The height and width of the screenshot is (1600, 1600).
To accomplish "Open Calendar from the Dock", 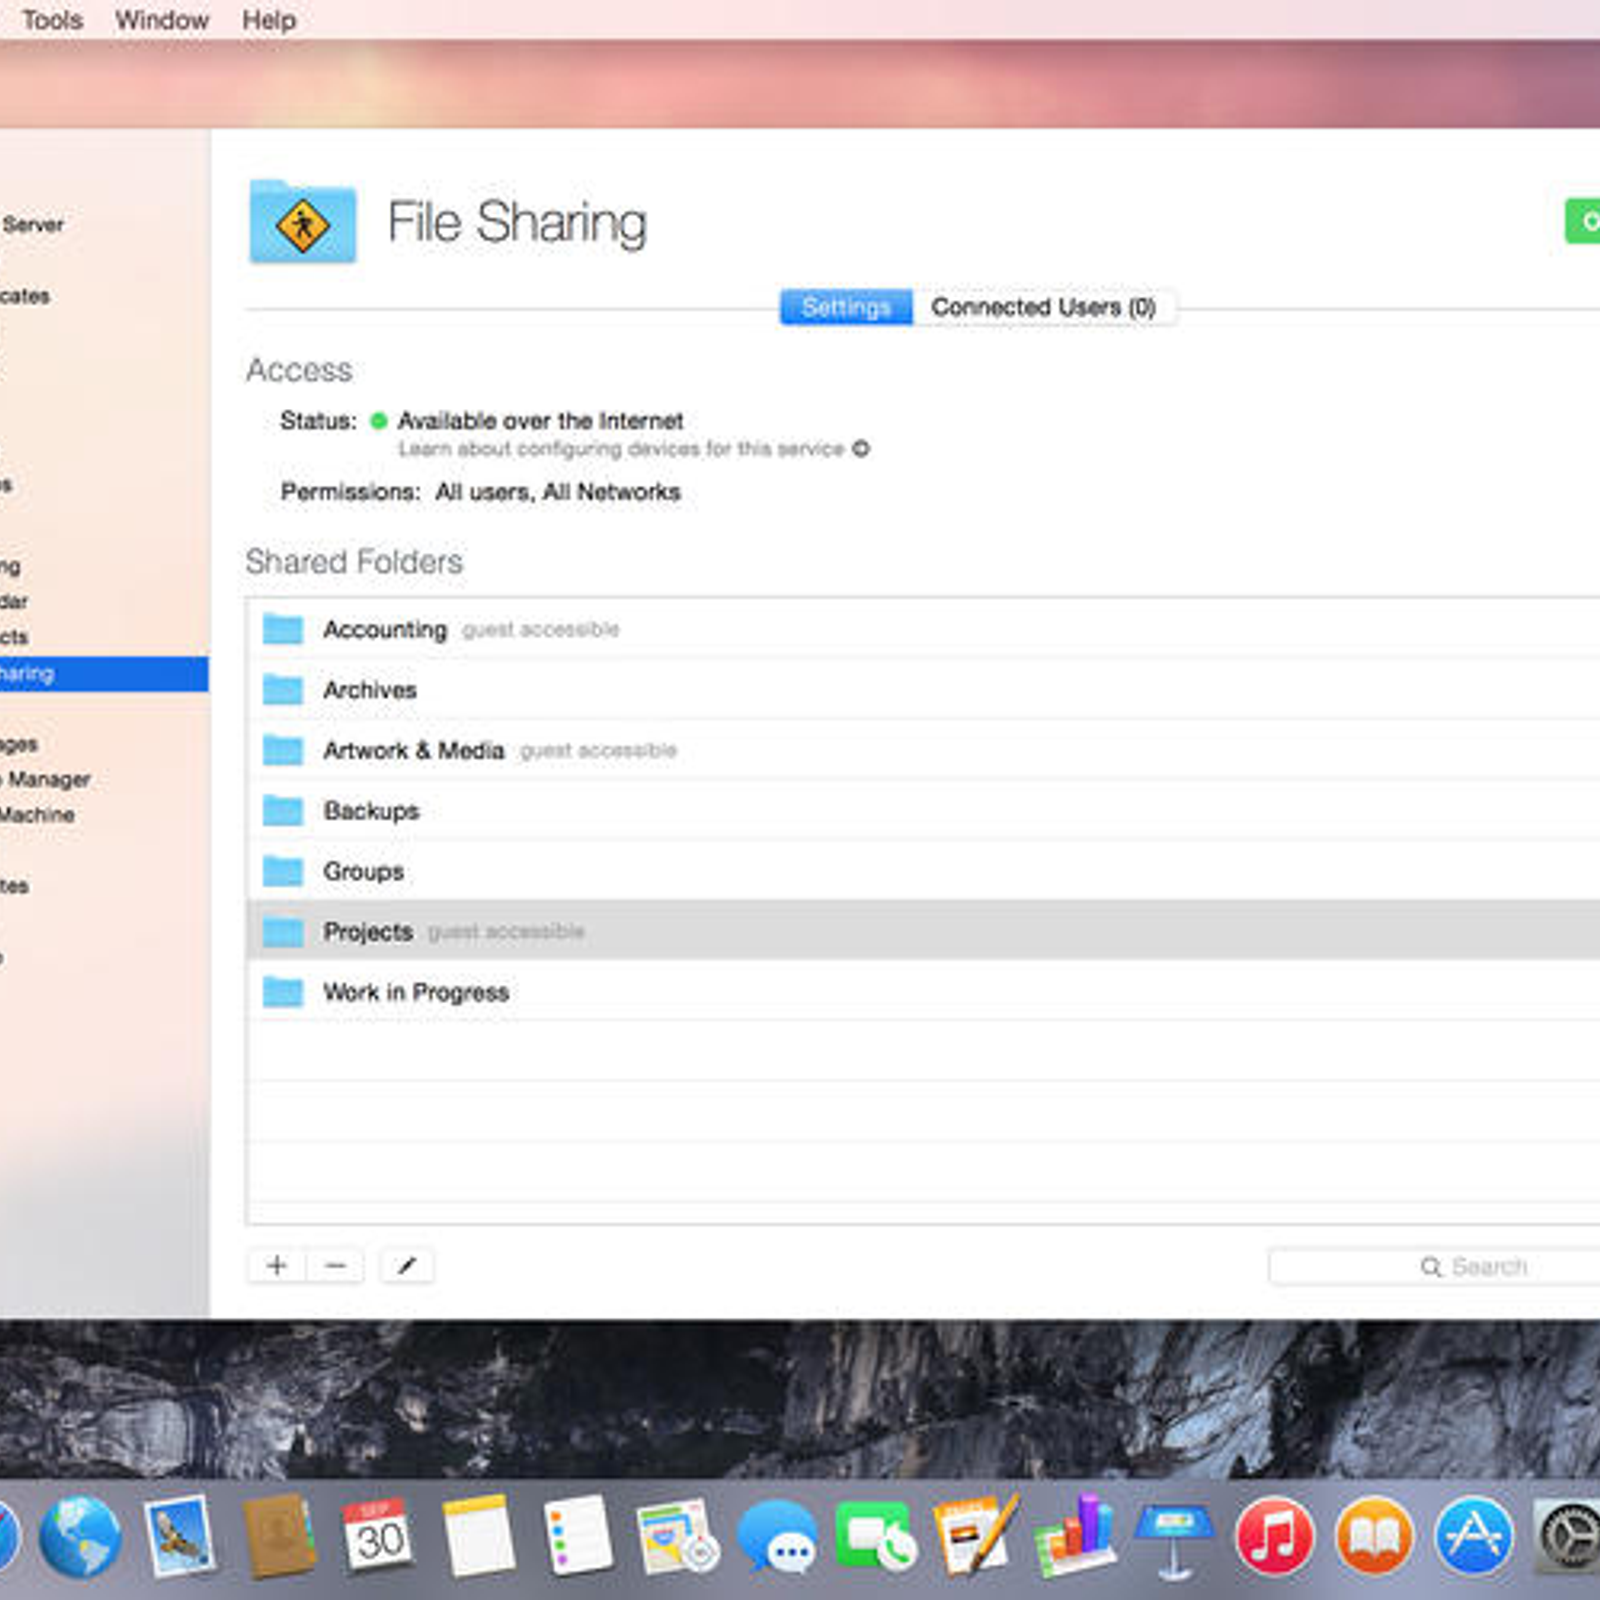I will 378,1537.
